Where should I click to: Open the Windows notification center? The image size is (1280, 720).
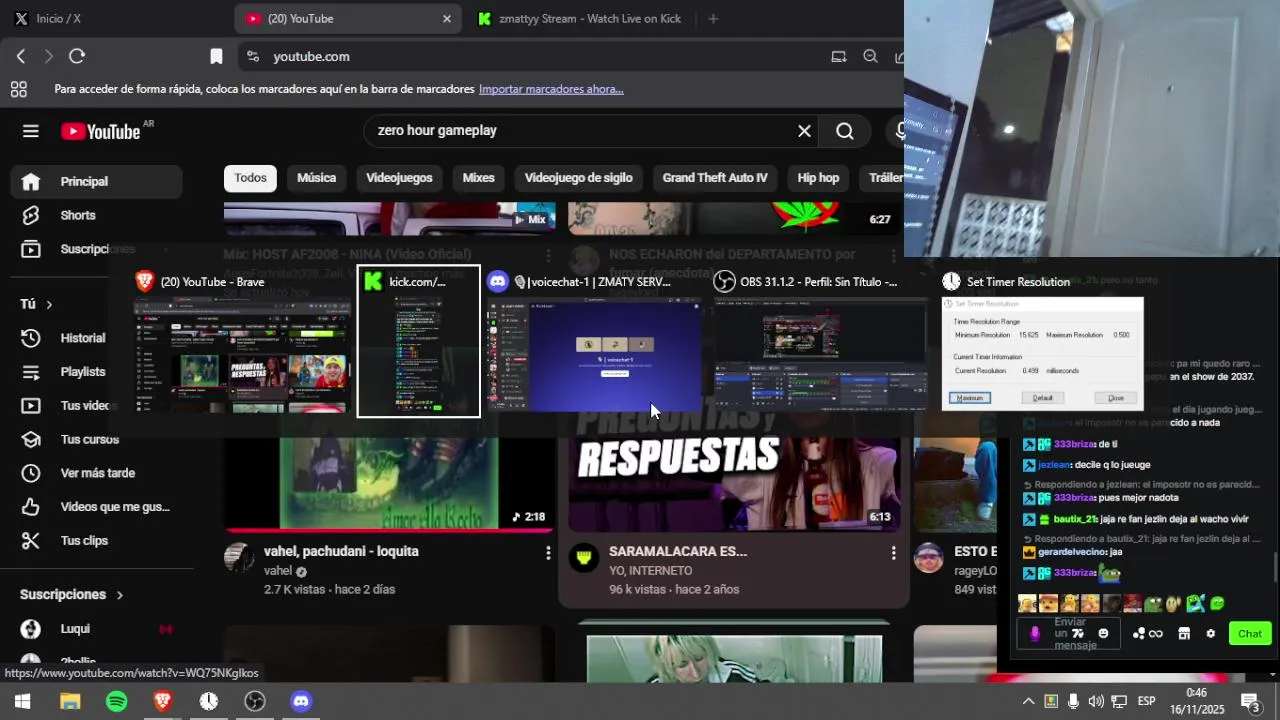point(1250,701)
